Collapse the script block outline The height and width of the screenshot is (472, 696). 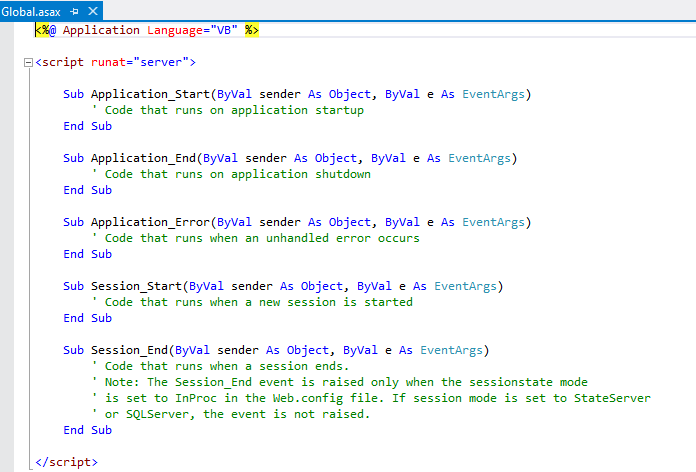(28, 63)
